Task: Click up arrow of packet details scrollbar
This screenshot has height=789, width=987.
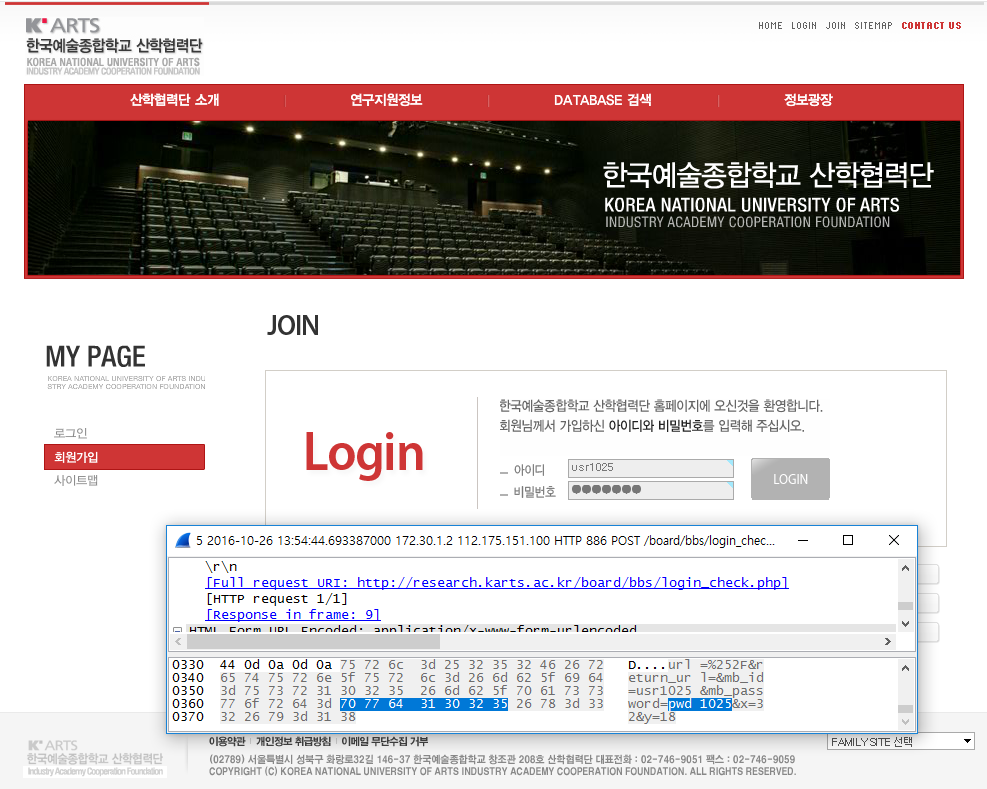Action: pos(905,568)
